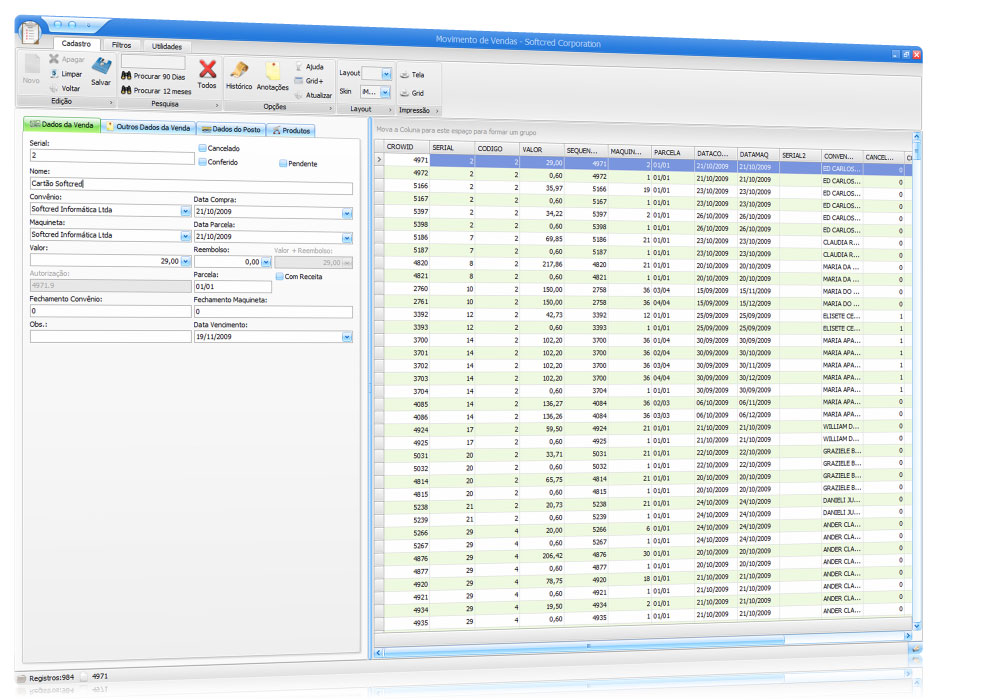Switch to the Filtros ribbon tab
The height and width of the screenshot is (700, 982).
point(121,45)
